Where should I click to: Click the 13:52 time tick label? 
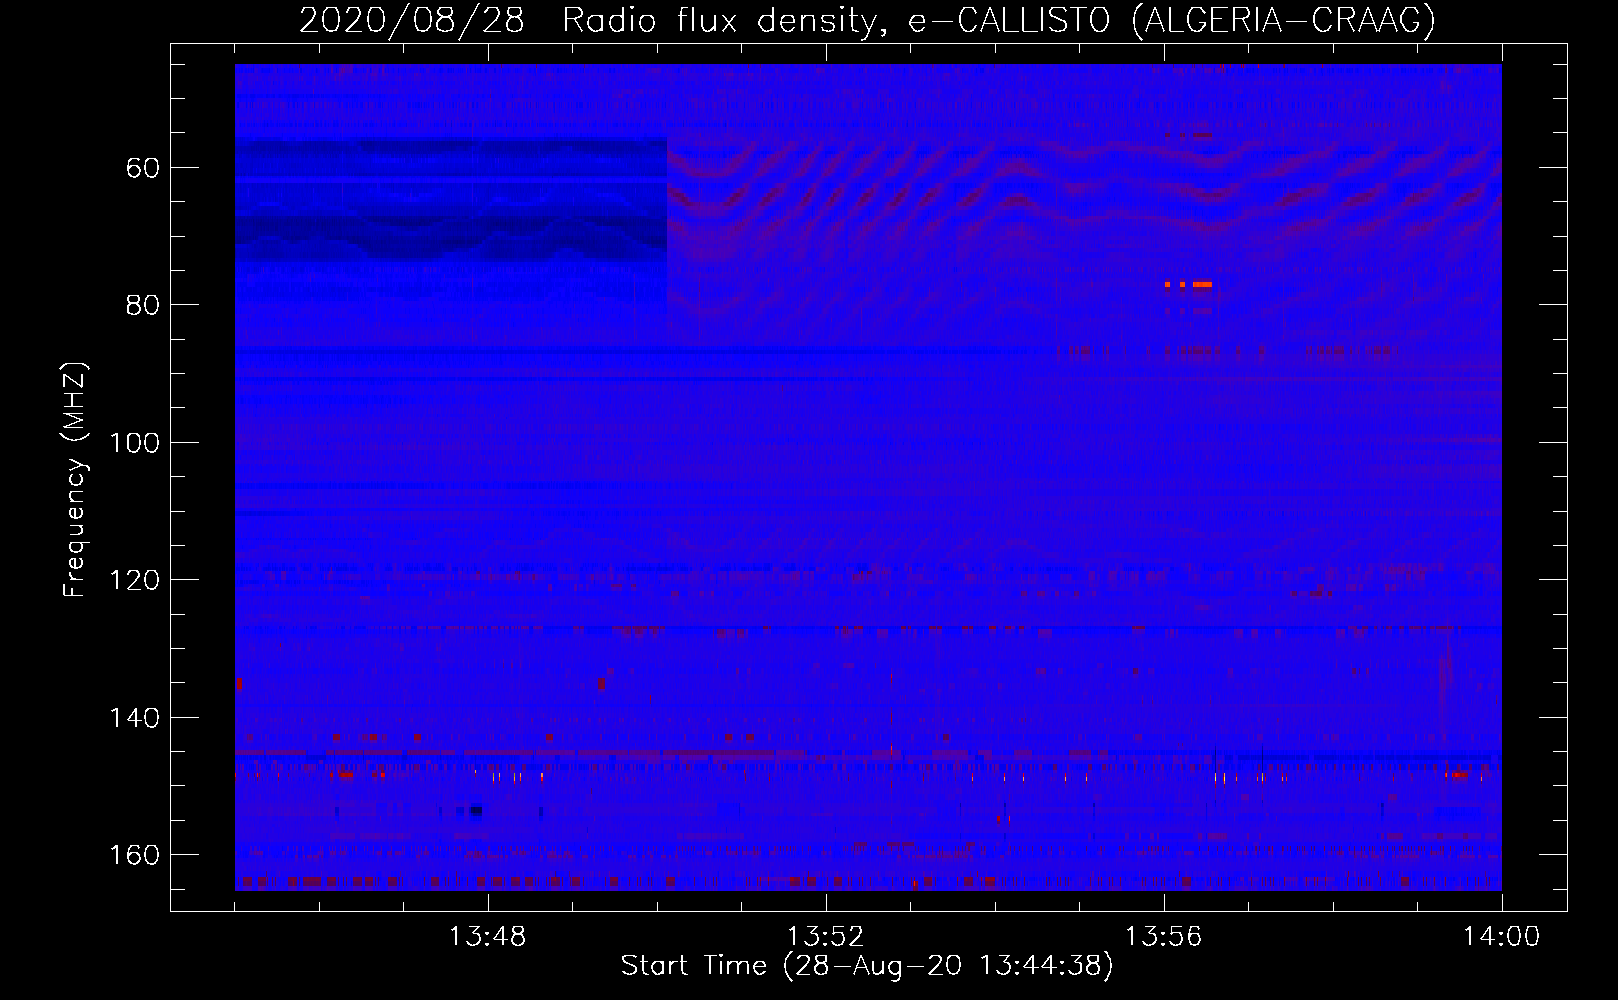[x=826, y=937]
